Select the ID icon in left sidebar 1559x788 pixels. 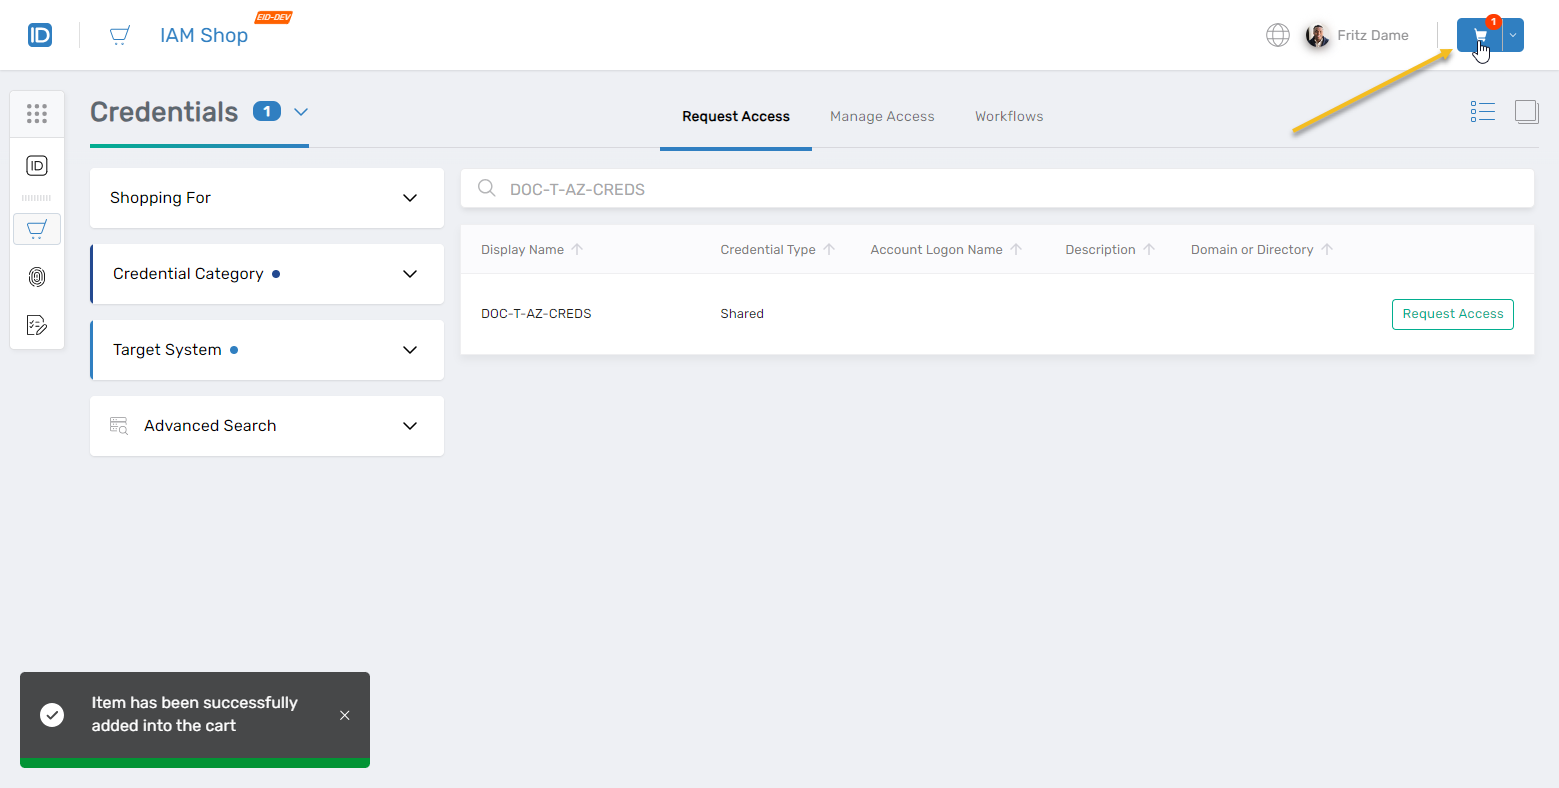click(x=37, y=166)
